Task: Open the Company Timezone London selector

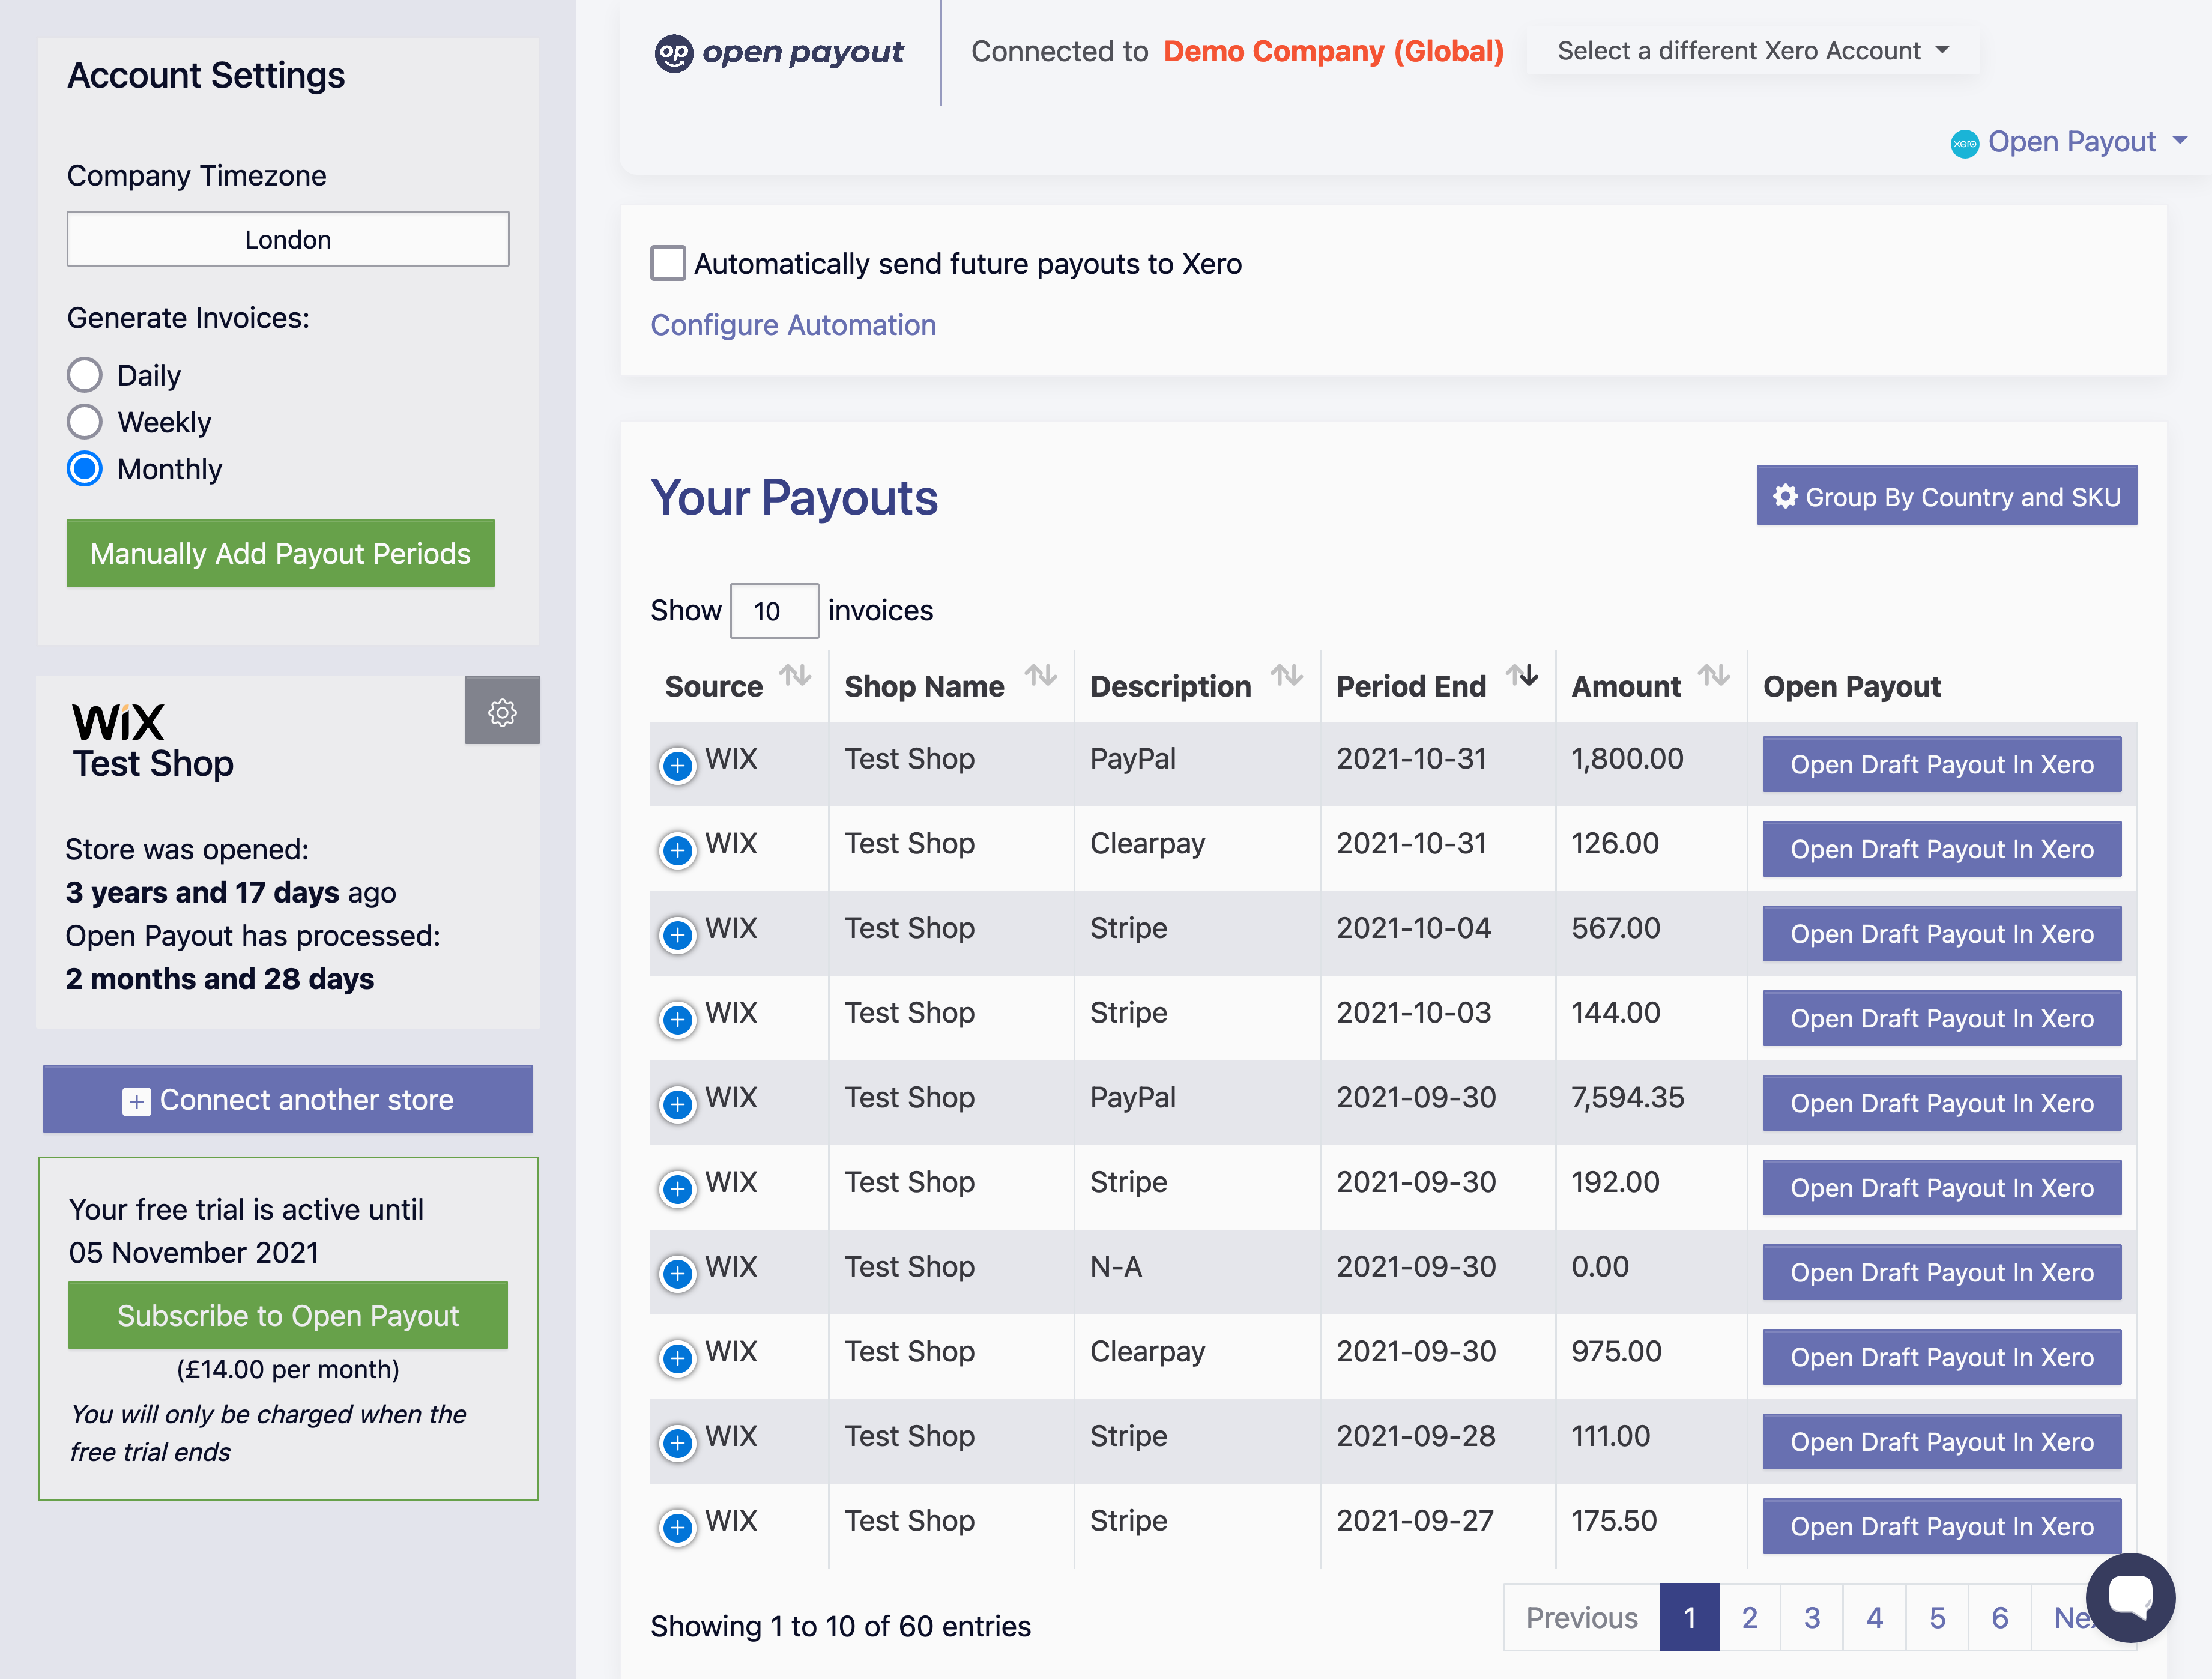Action: coord(288,239)
